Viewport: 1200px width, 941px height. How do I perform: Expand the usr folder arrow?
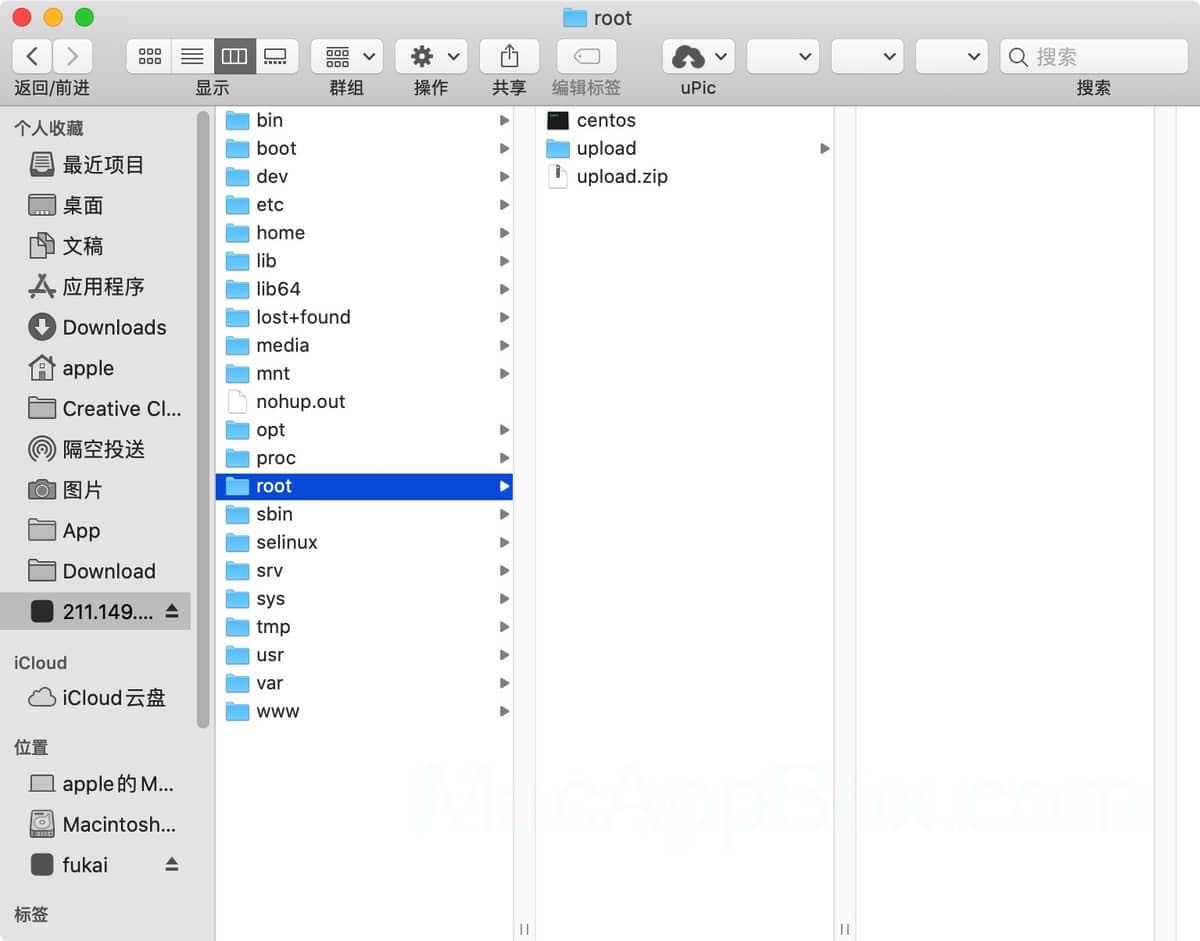504,655
